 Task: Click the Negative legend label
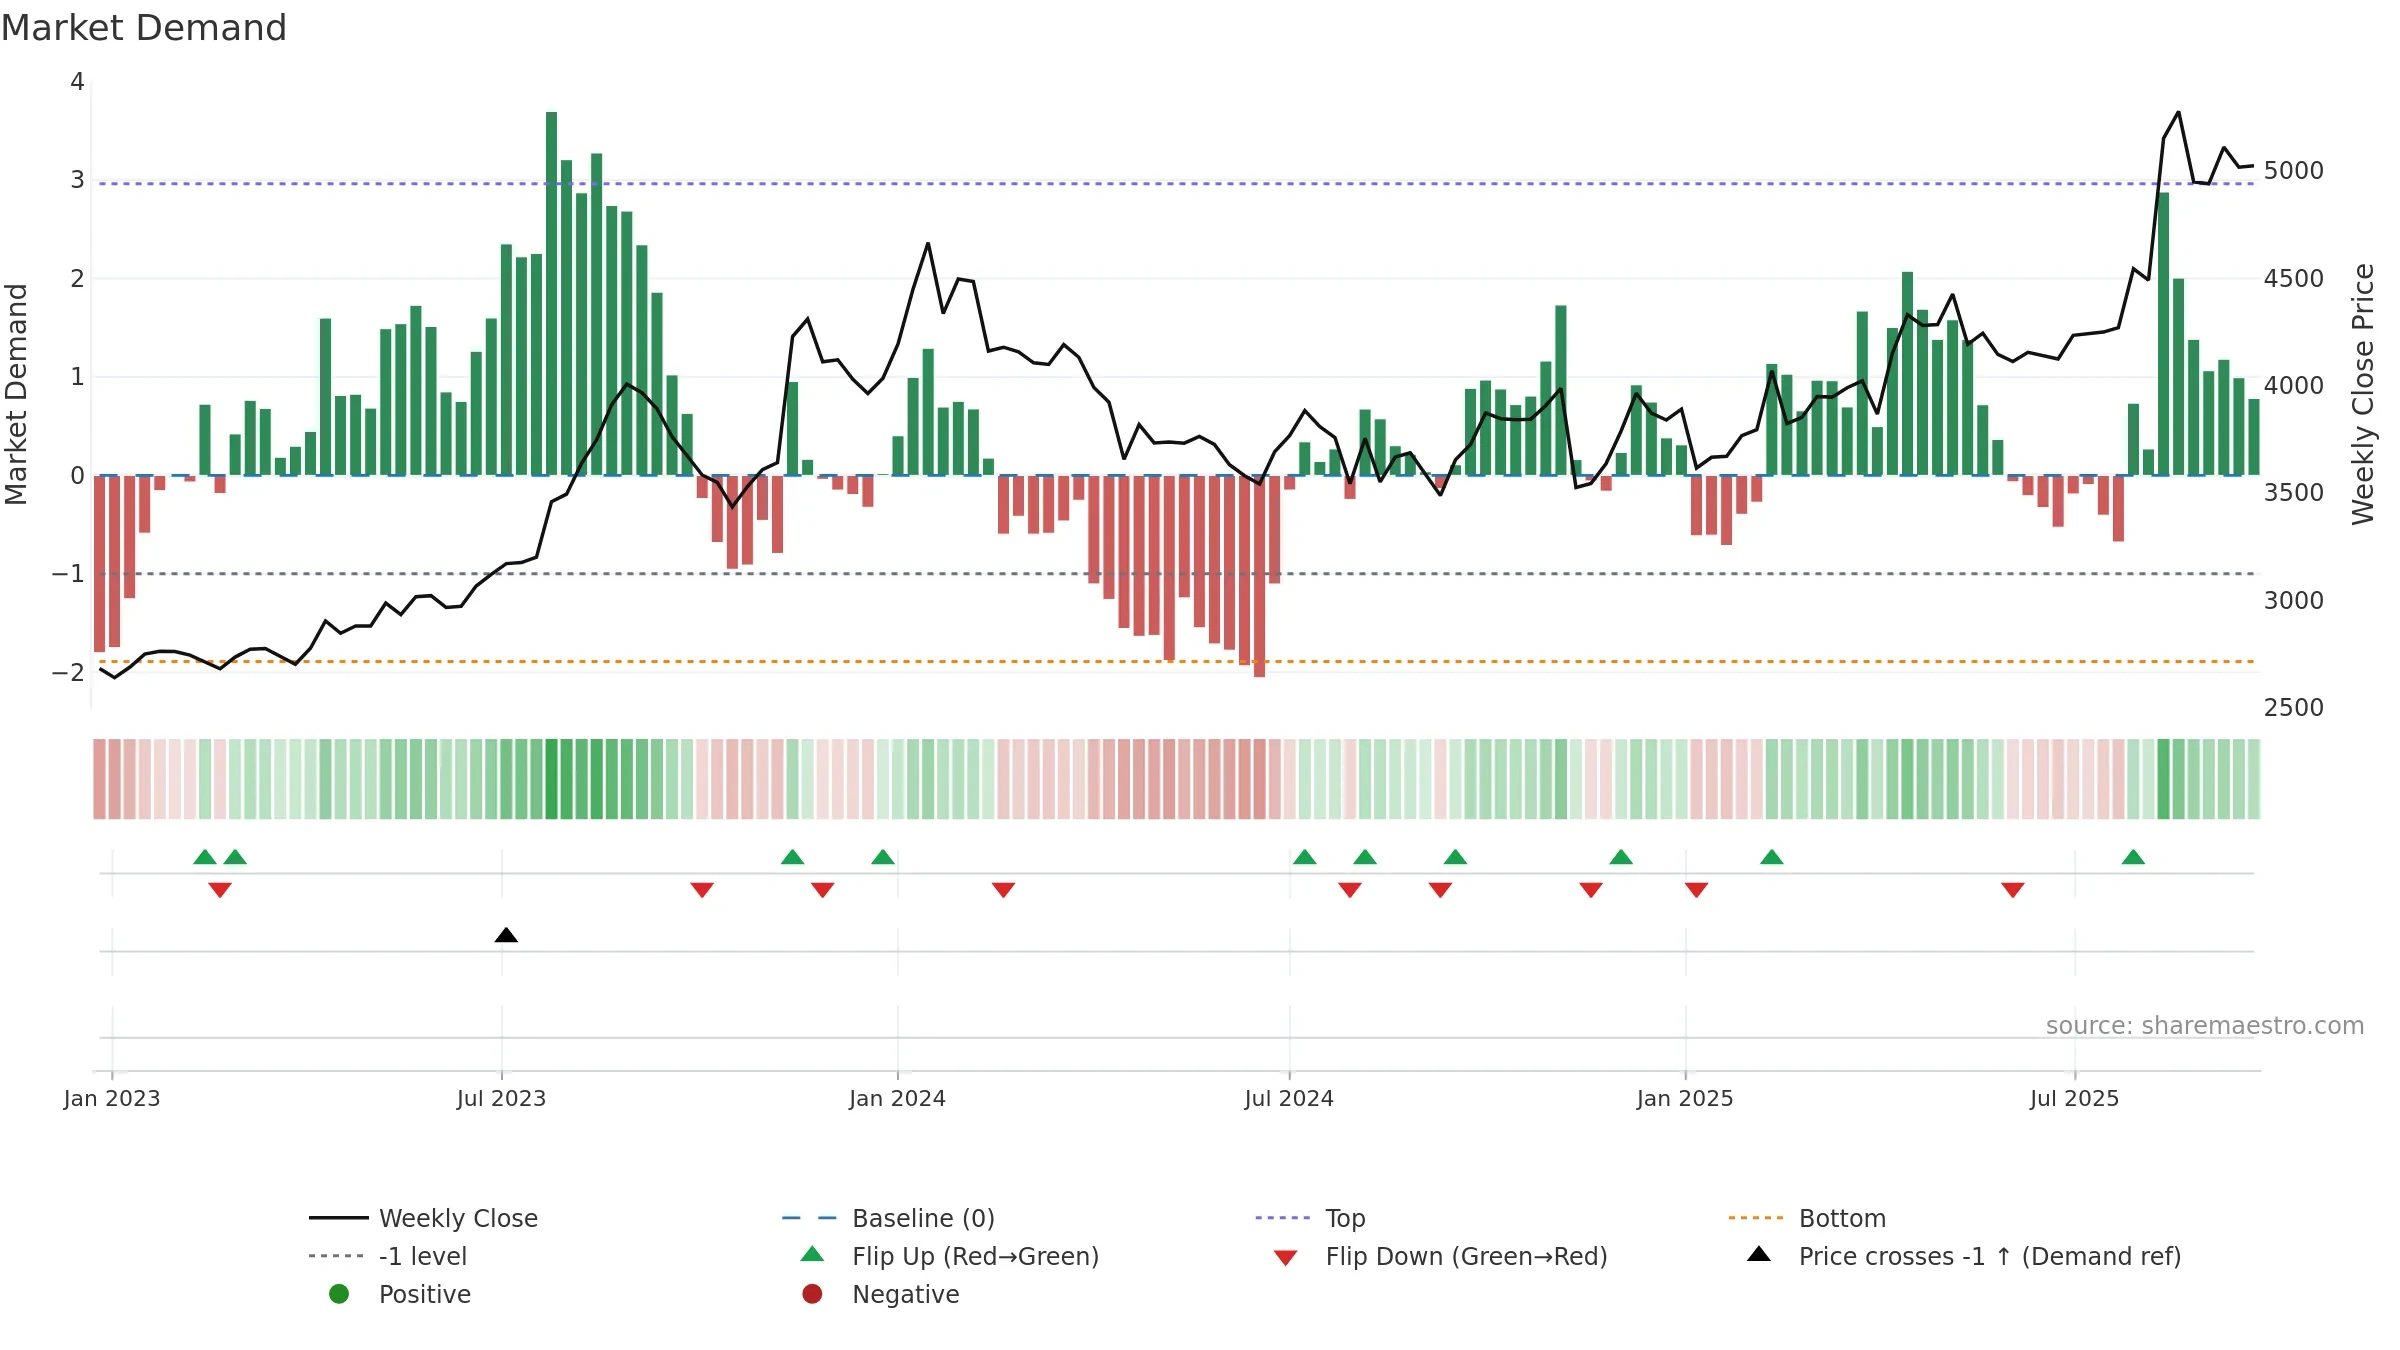coord(905,1294)
